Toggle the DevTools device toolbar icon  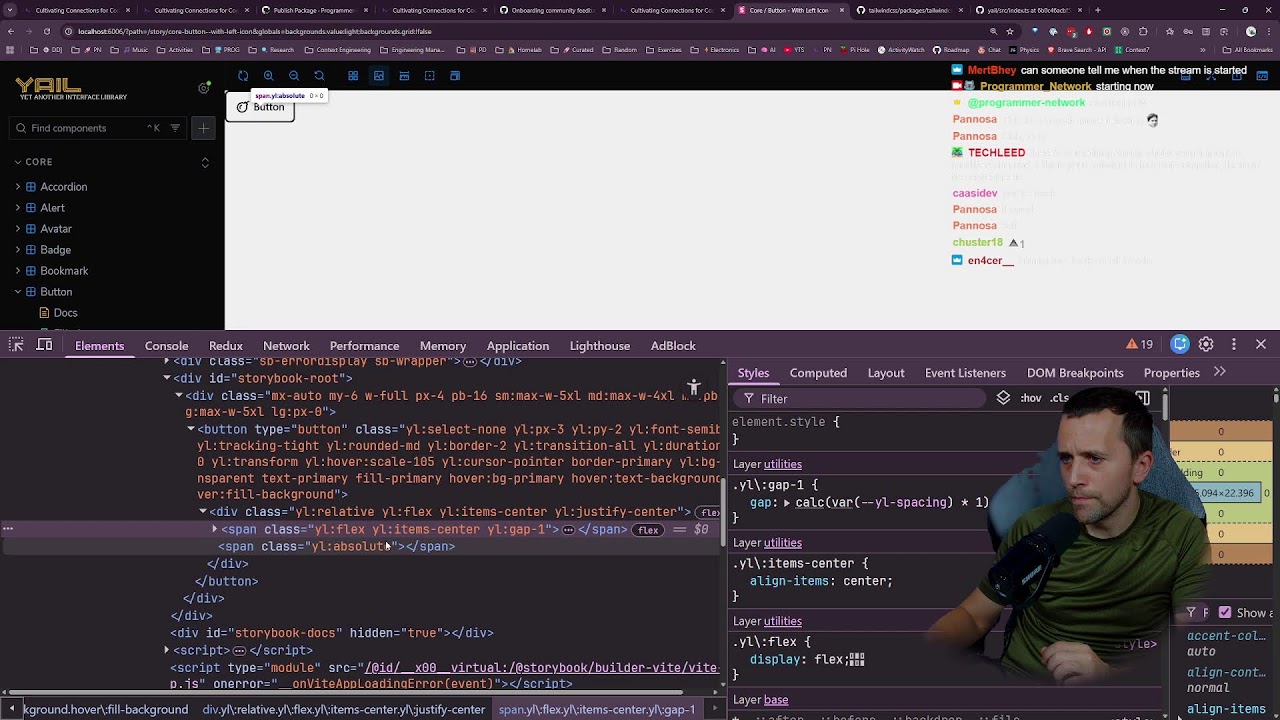pos(44,345)
